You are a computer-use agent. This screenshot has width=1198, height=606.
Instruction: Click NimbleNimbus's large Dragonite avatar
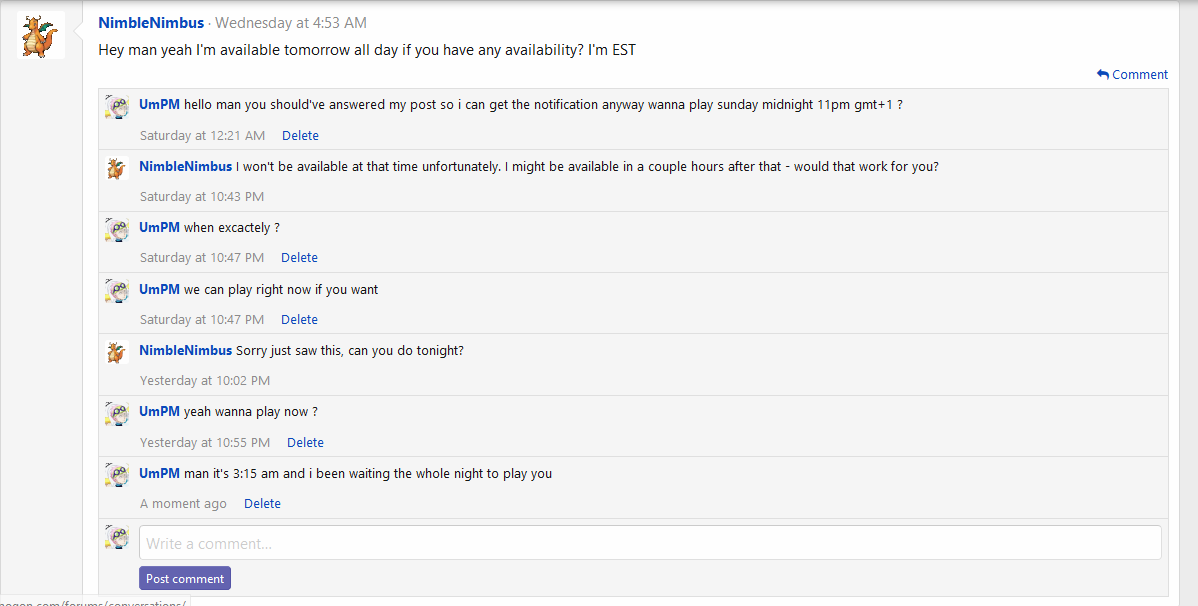41,35
